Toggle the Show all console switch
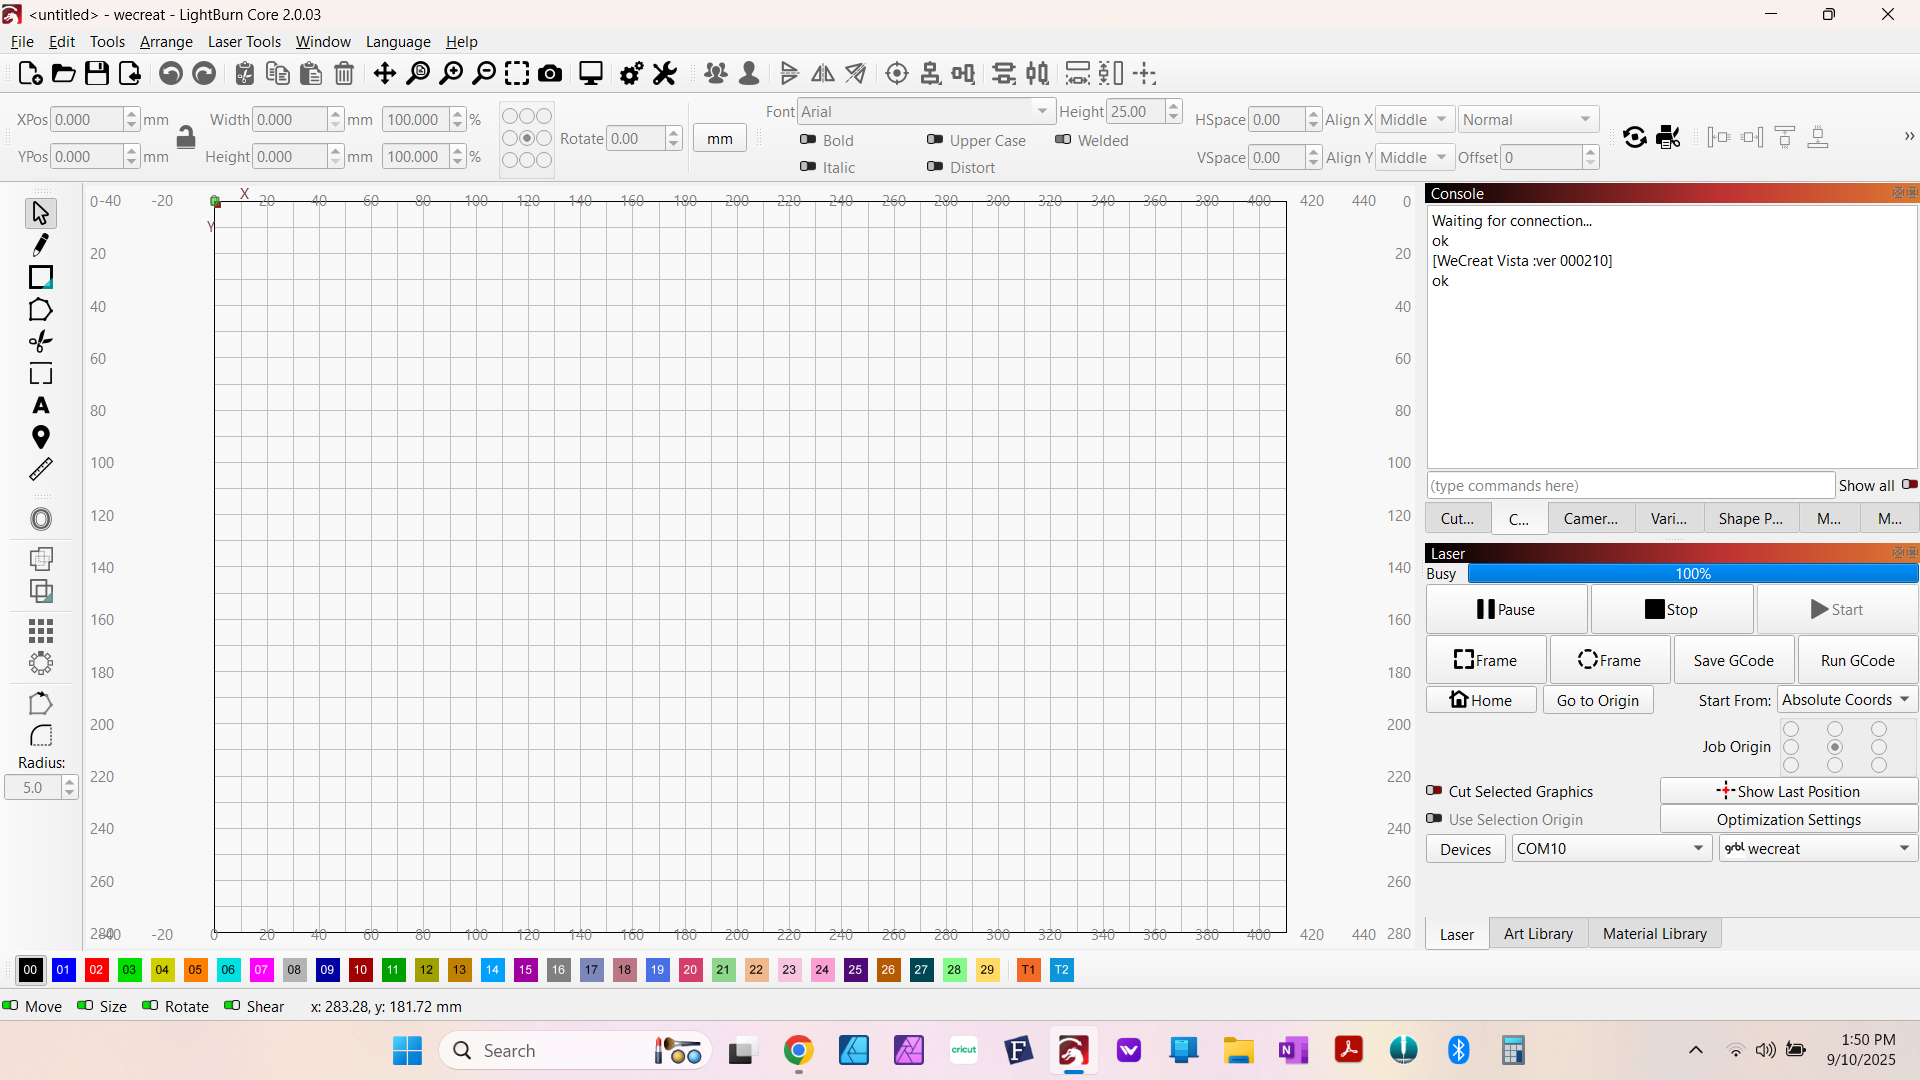Viewport: 1920px width, 1080px height. (1909, 485)
